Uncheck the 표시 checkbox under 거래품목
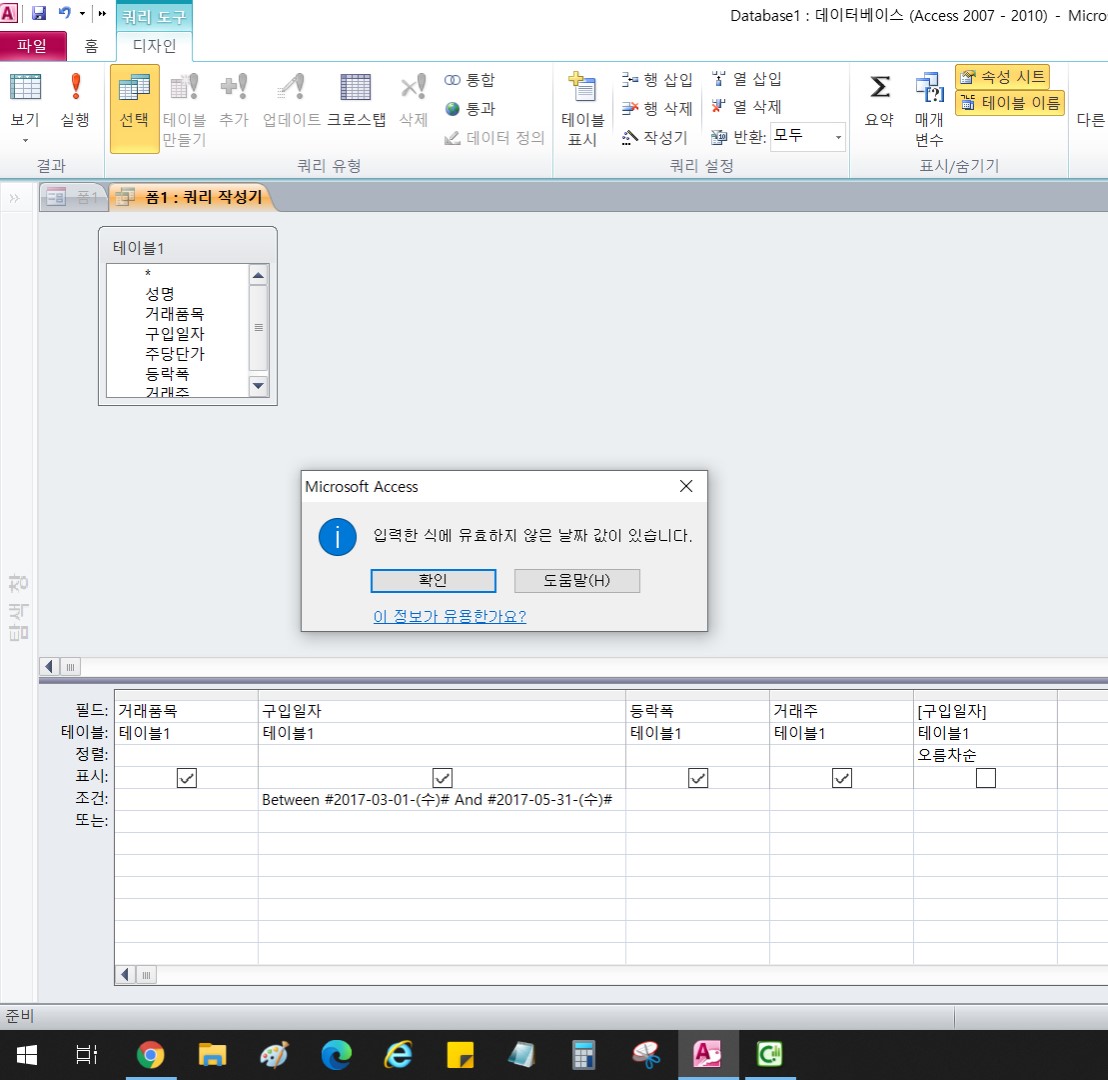Image resolution: width=1108 pixels, height=1080 pixels. pos(186,778)
